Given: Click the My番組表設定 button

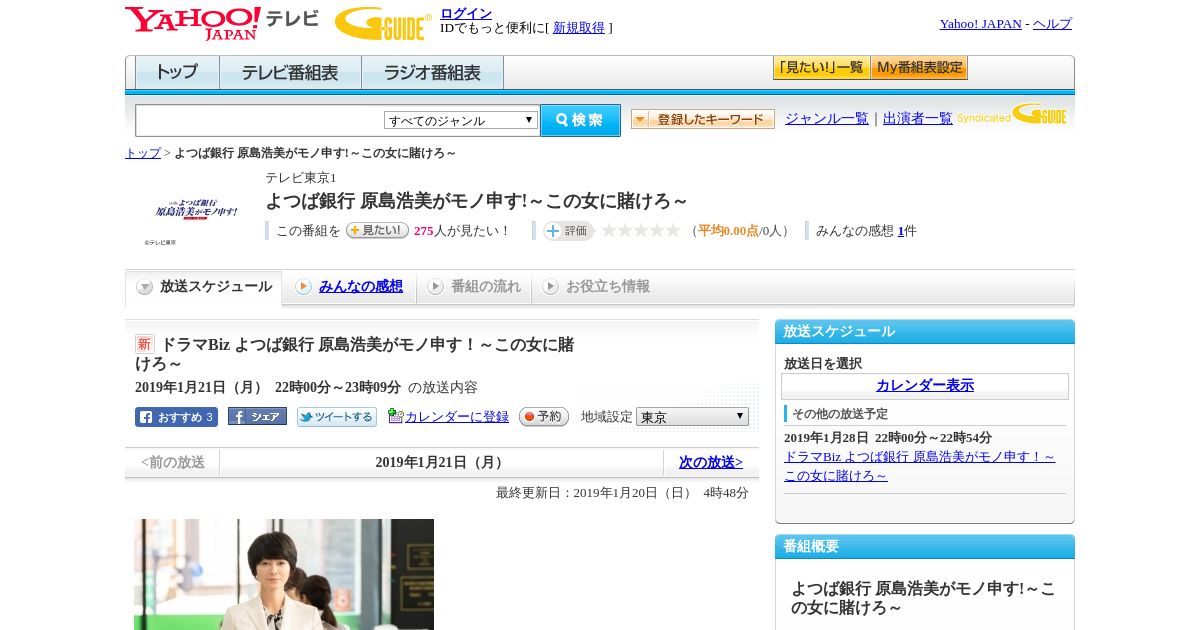Looking at the screenshot, I should [919, 68].
